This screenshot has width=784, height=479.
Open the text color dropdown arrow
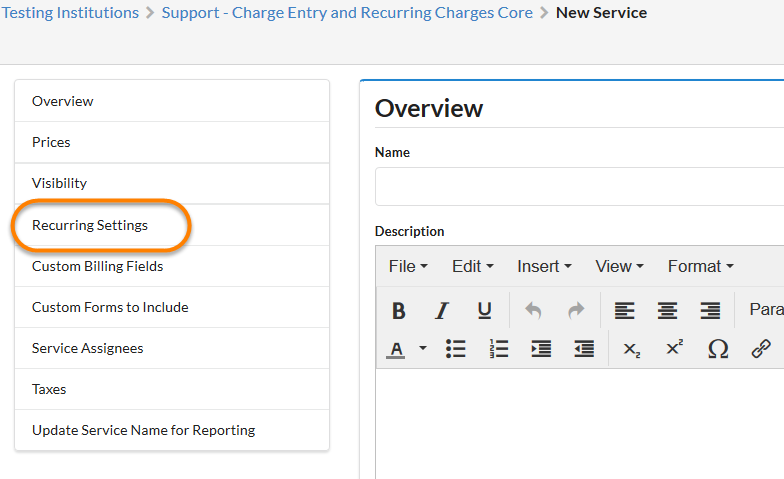422,349
